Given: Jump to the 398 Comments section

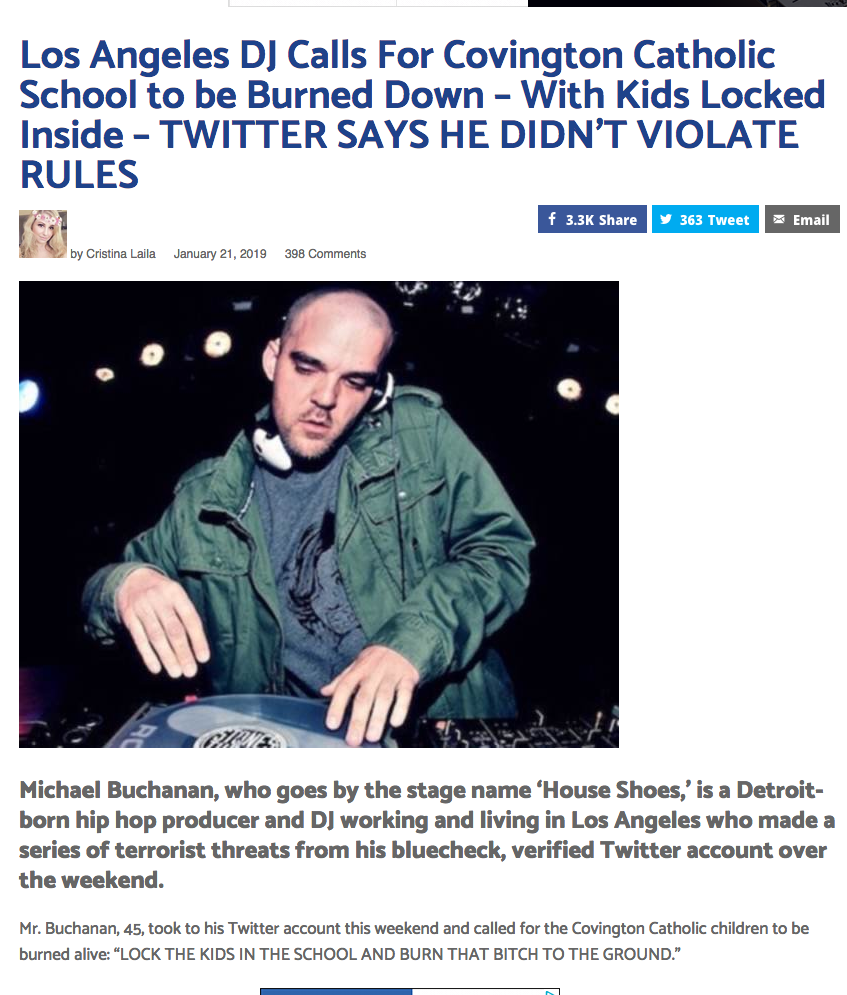Looking at the screenshot, I should pos(325,254).
